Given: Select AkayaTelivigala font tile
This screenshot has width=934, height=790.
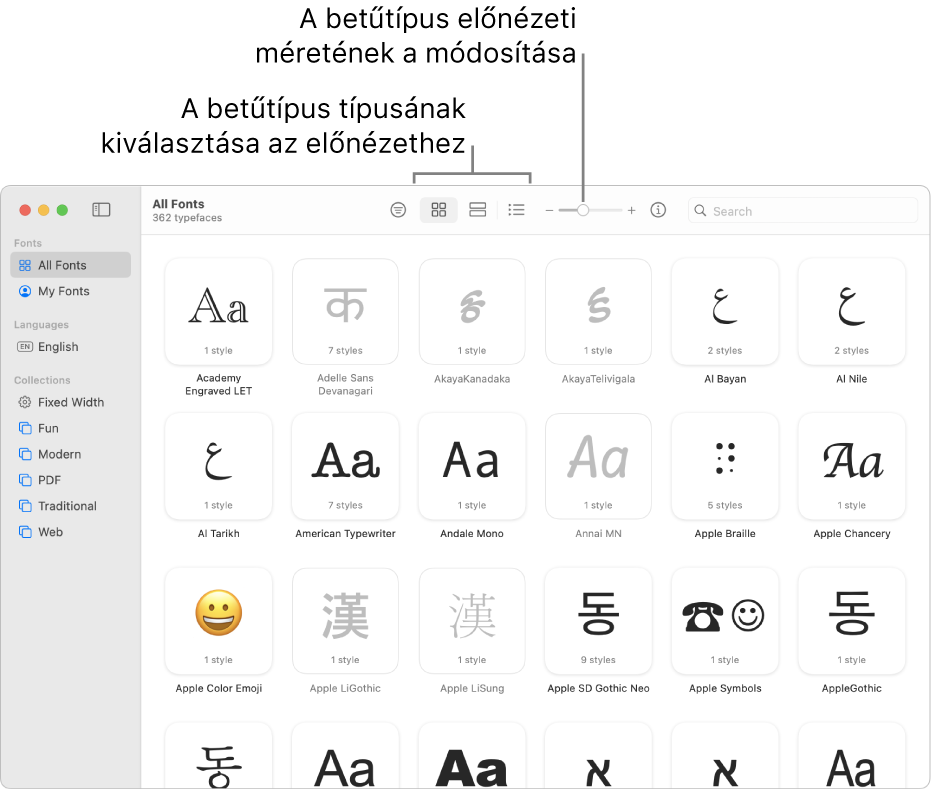Looking at the screenshot, I should [x=599, y=312].
